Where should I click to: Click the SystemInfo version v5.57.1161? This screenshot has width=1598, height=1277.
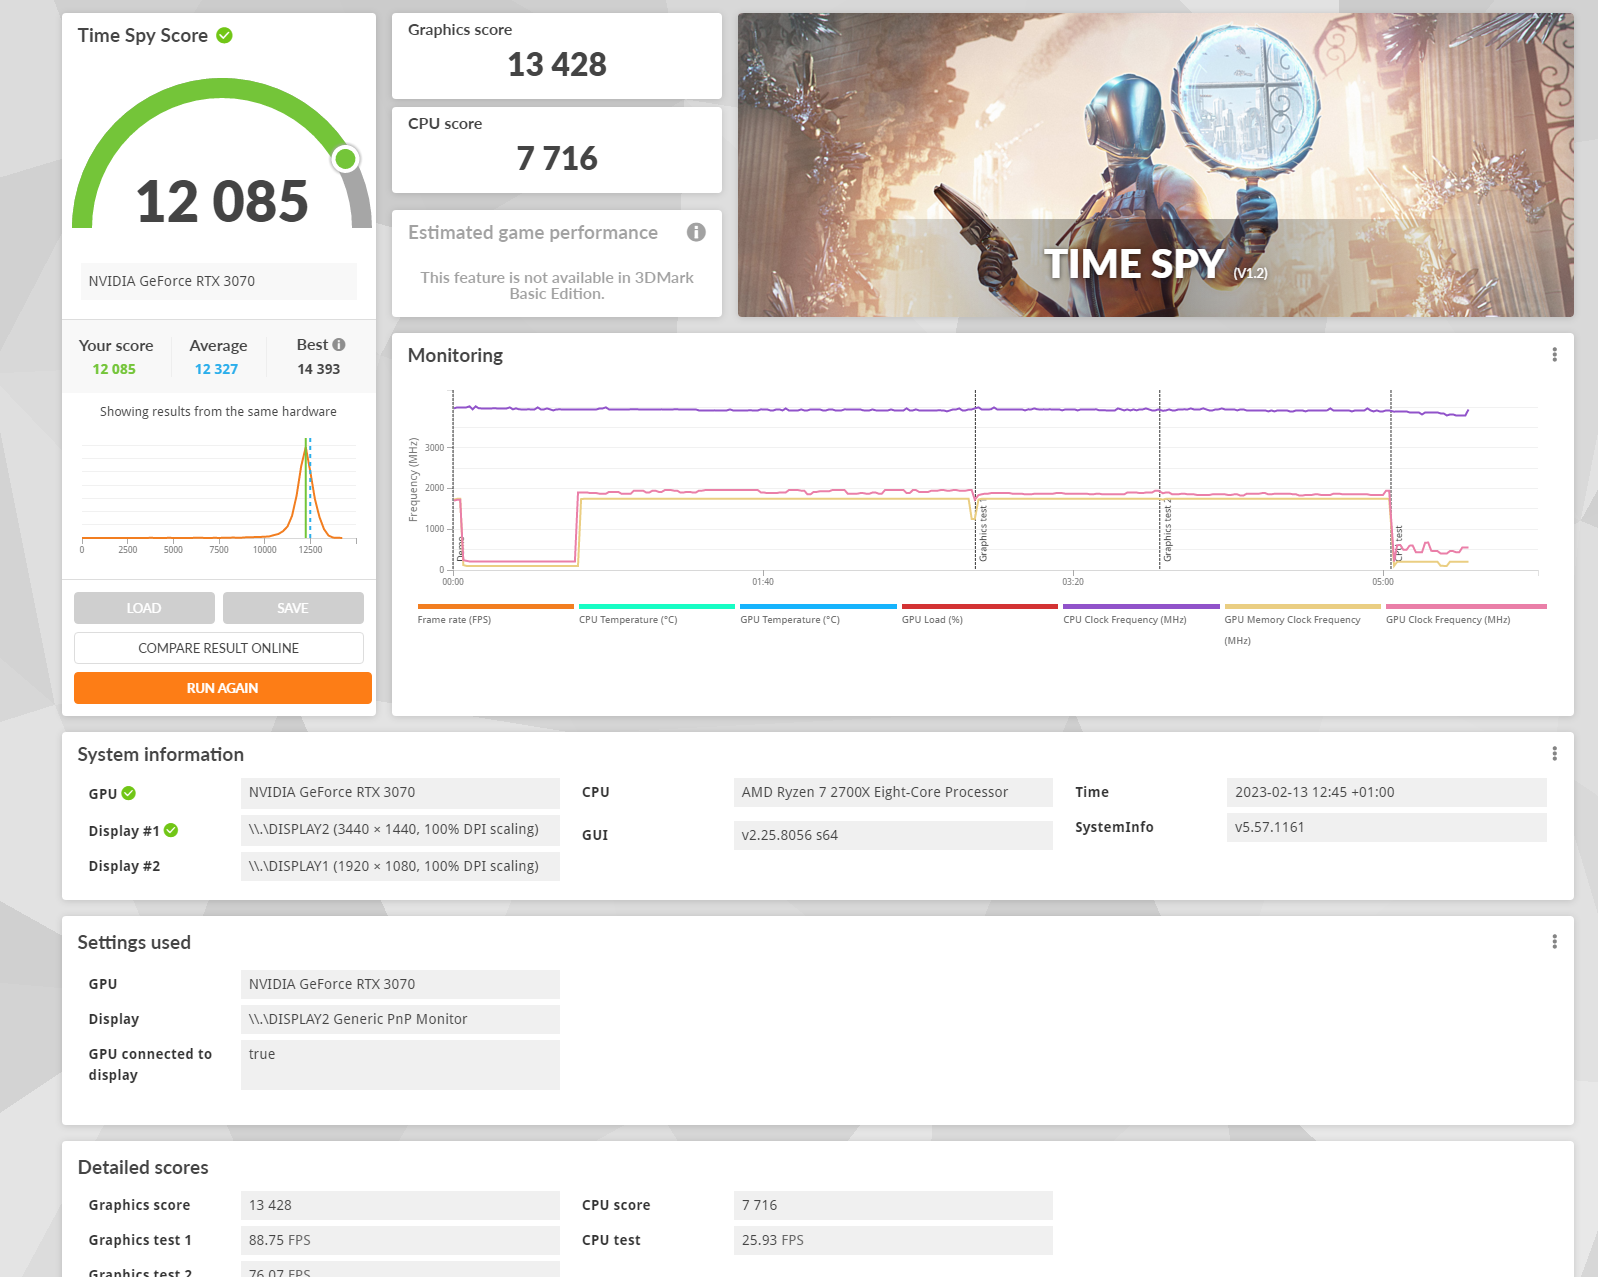coord(1387,827)
